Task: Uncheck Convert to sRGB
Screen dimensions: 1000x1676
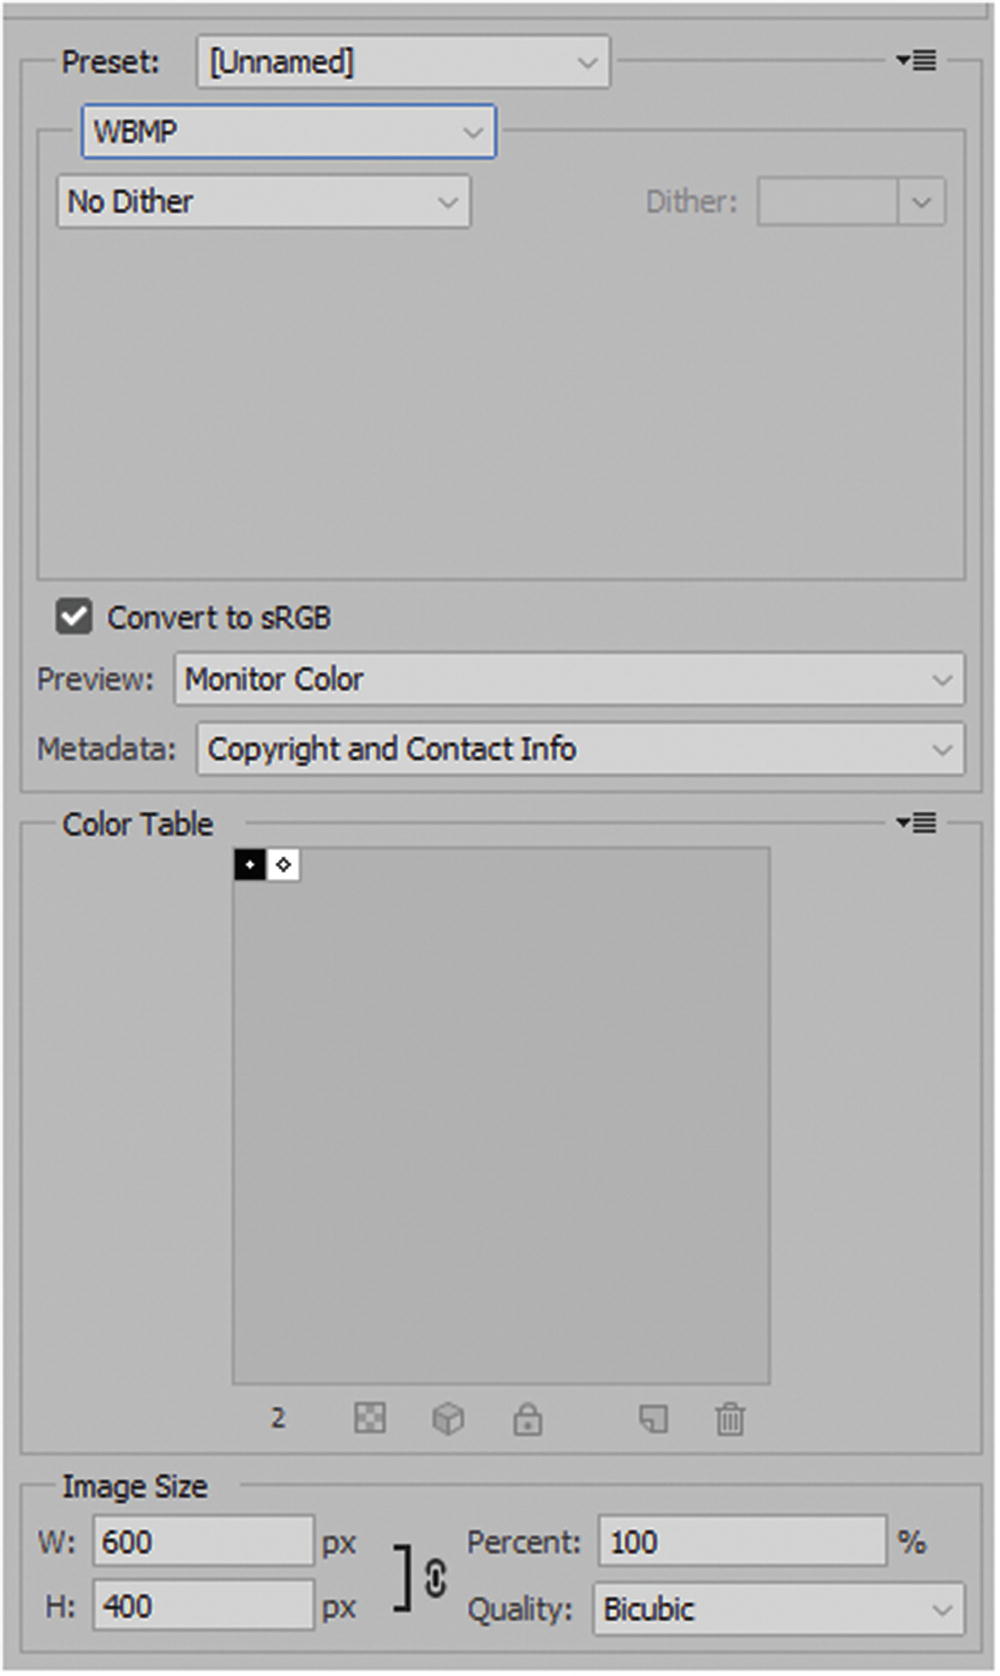Action: 74,617
